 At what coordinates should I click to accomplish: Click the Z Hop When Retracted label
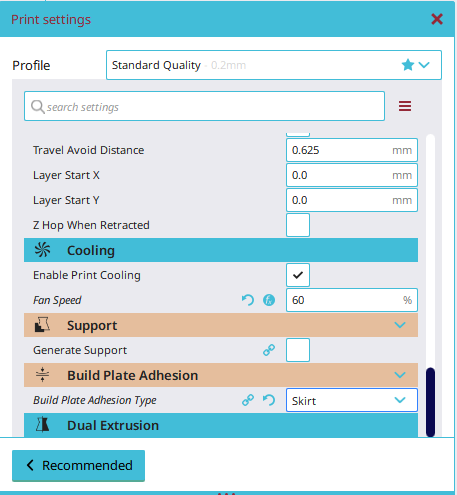(91, 225)
